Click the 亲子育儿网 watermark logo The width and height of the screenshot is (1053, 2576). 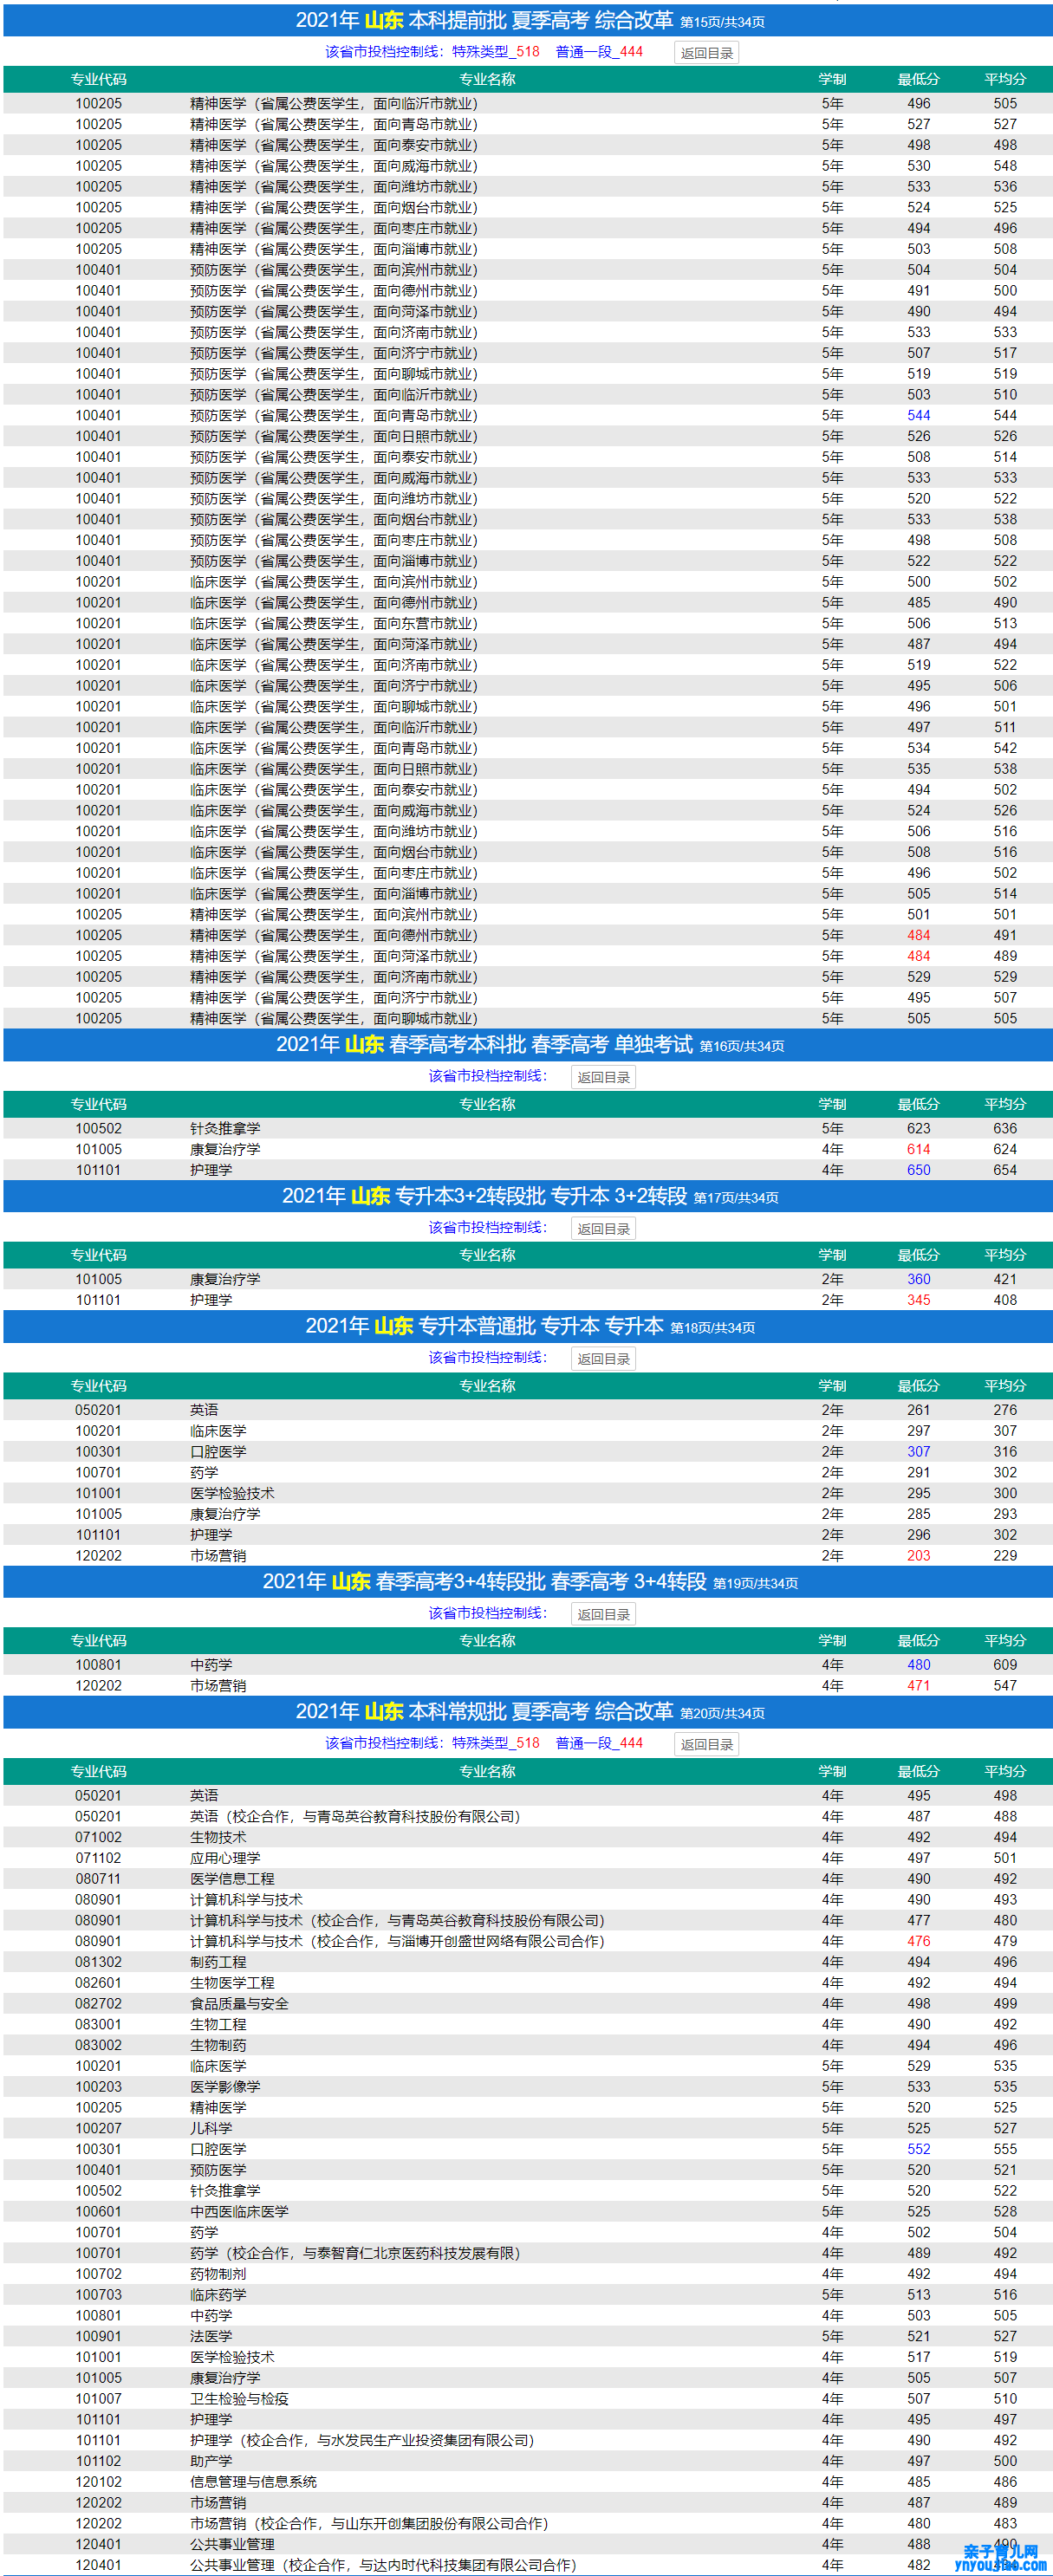pyautogui.click(x=1000, y=2556)
